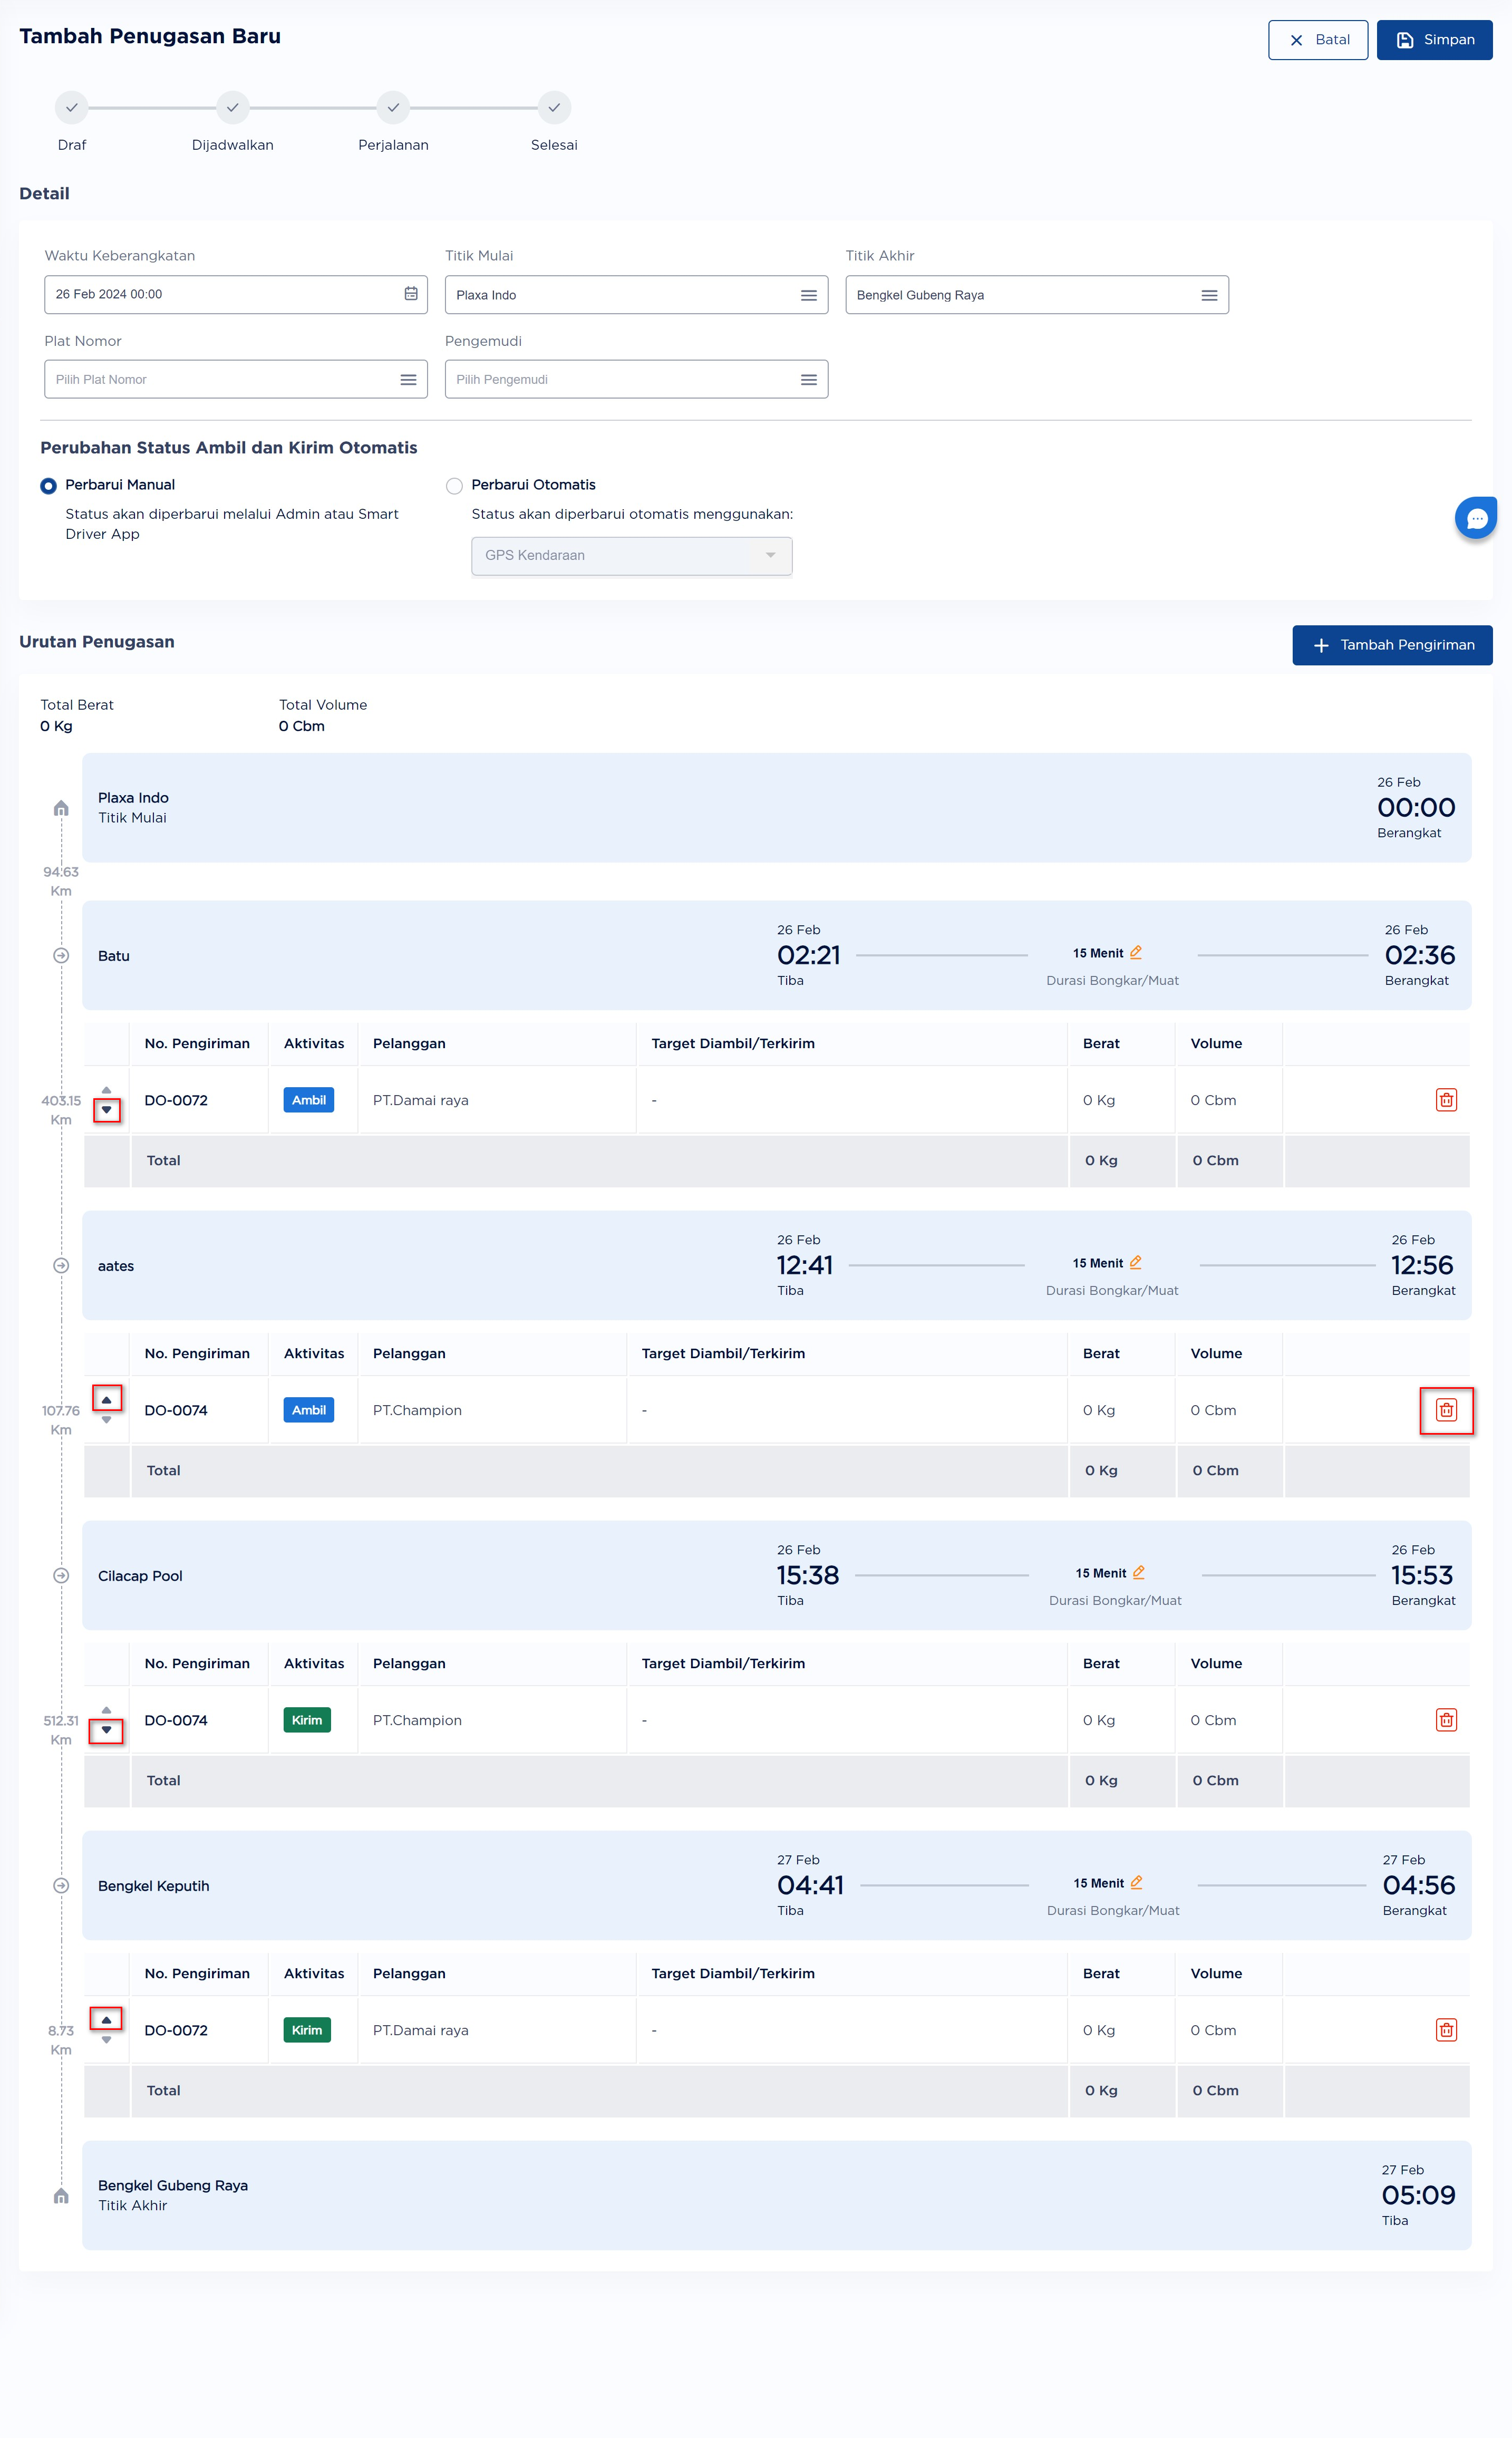This screenshot has width=1512, height=2438.
Task: Open calendar icon in Waktu Keberangkatan field
Action: 410,294
